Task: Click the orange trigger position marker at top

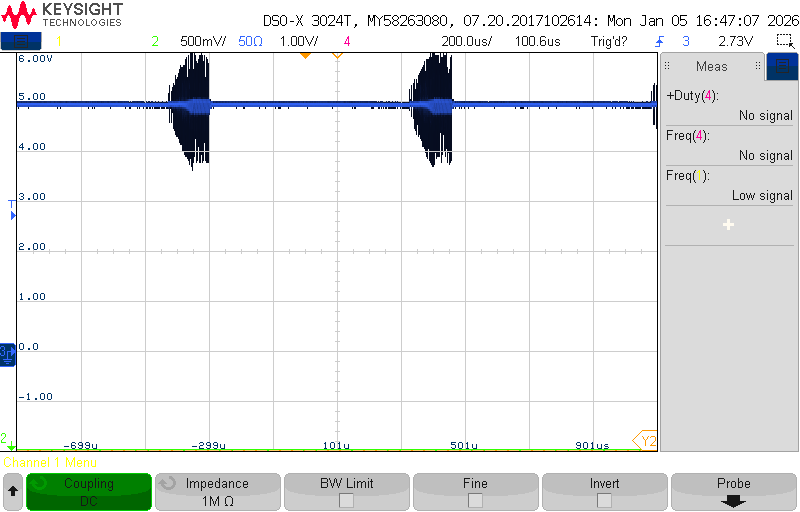Action: click(305, 56)
